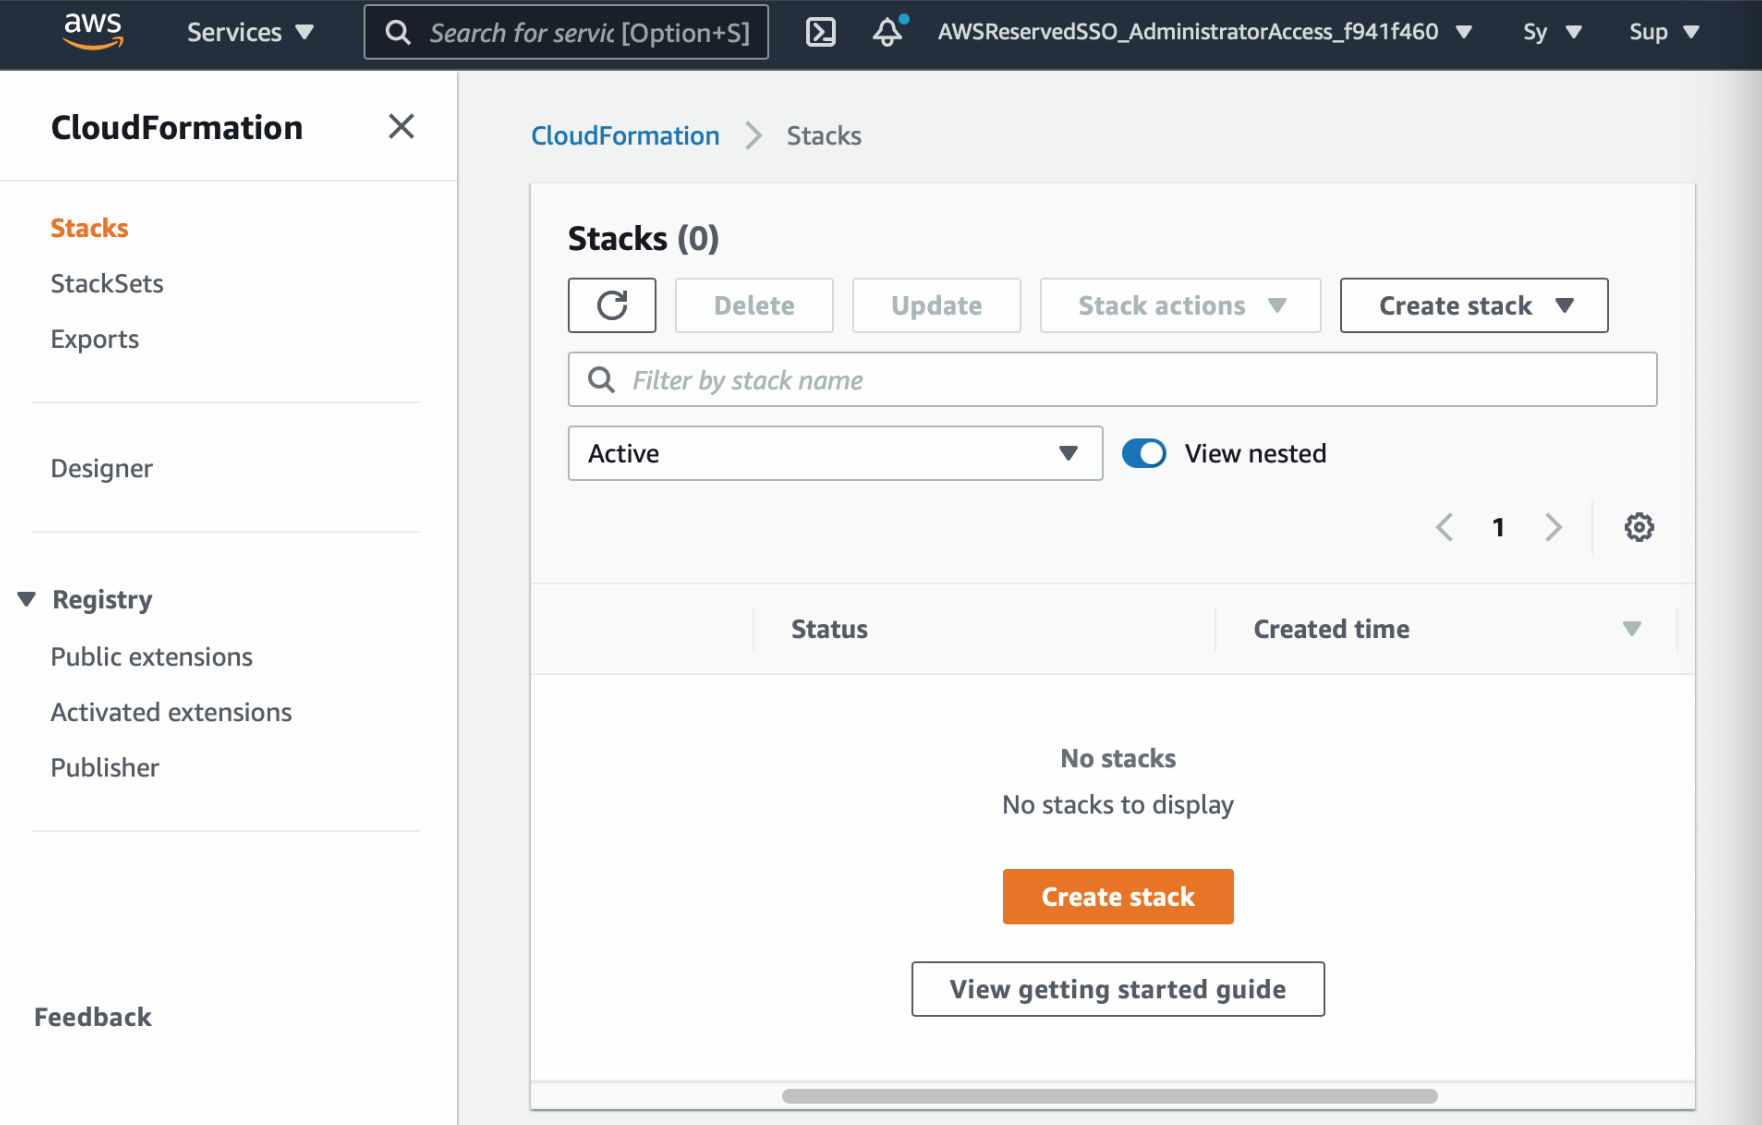Open the notifications bell
This screenshot has width=1762, height=1125.
888,32
